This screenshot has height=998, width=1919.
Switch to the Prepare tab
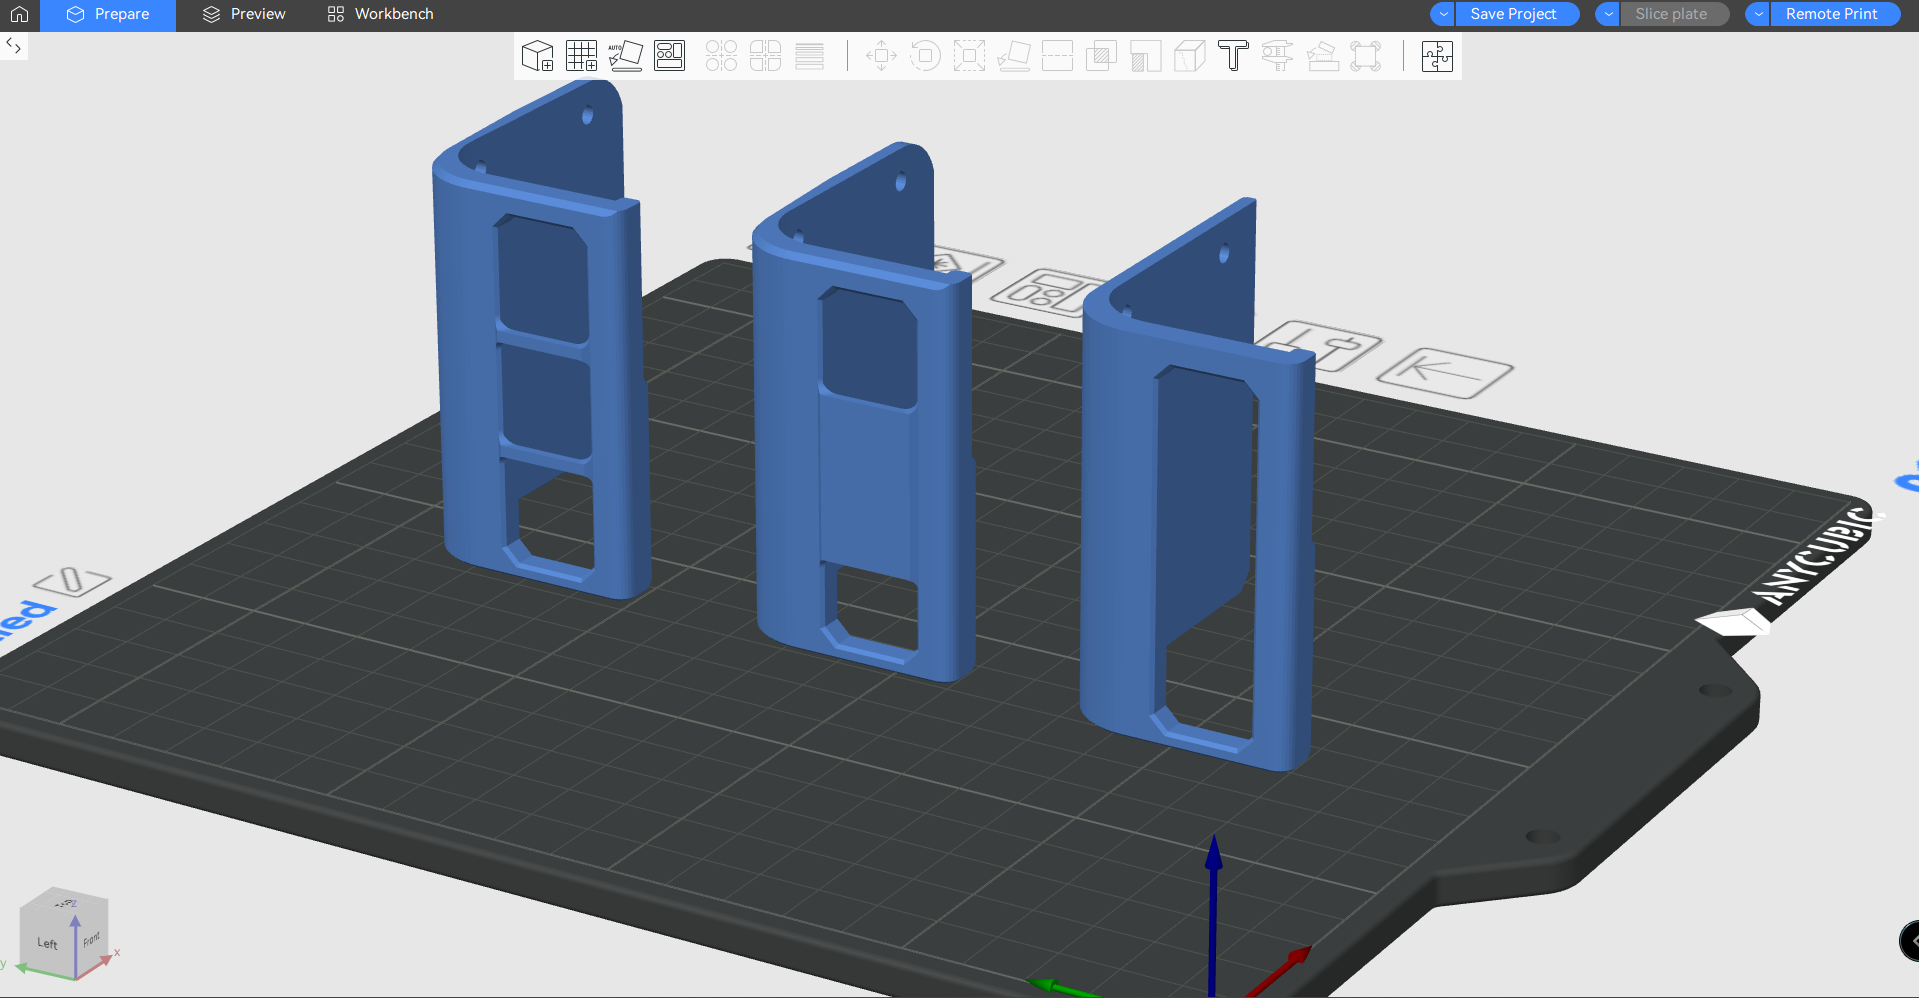[108, 14]
